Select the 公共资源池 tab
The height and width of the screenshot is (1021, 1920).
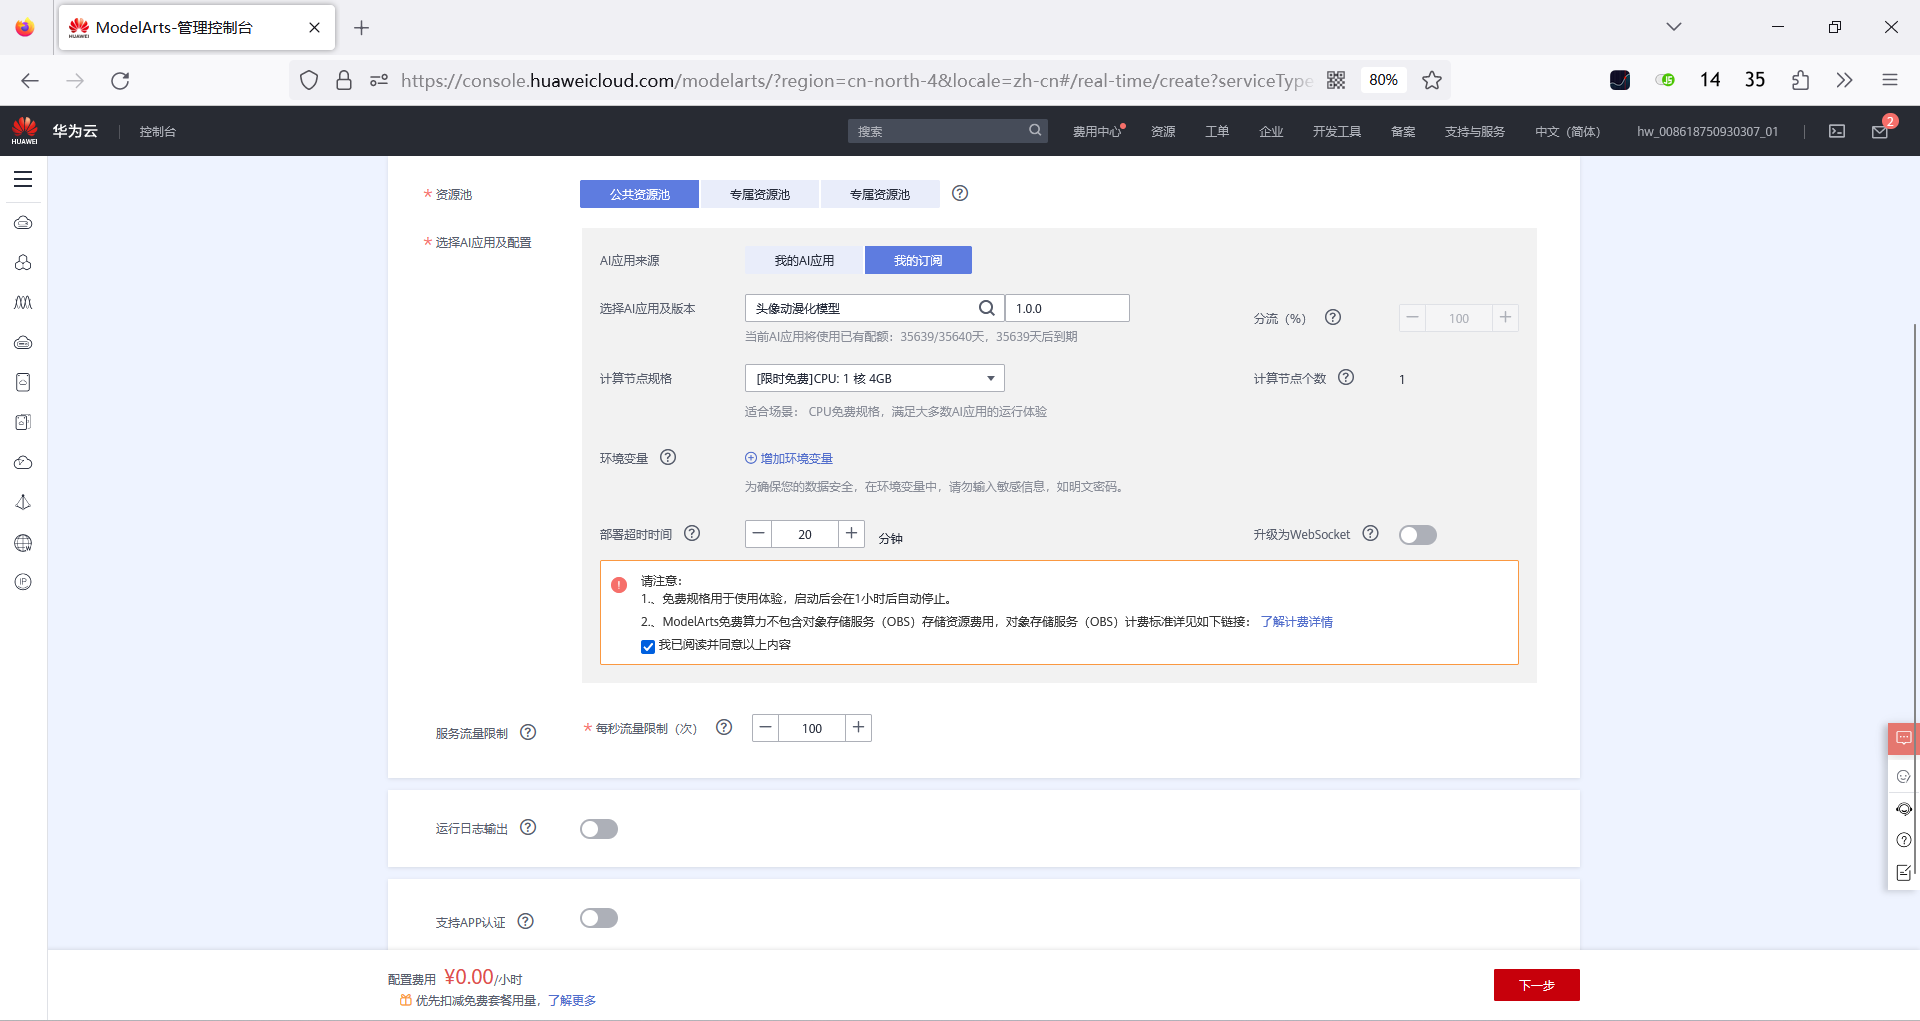click(x=639, y=194)
